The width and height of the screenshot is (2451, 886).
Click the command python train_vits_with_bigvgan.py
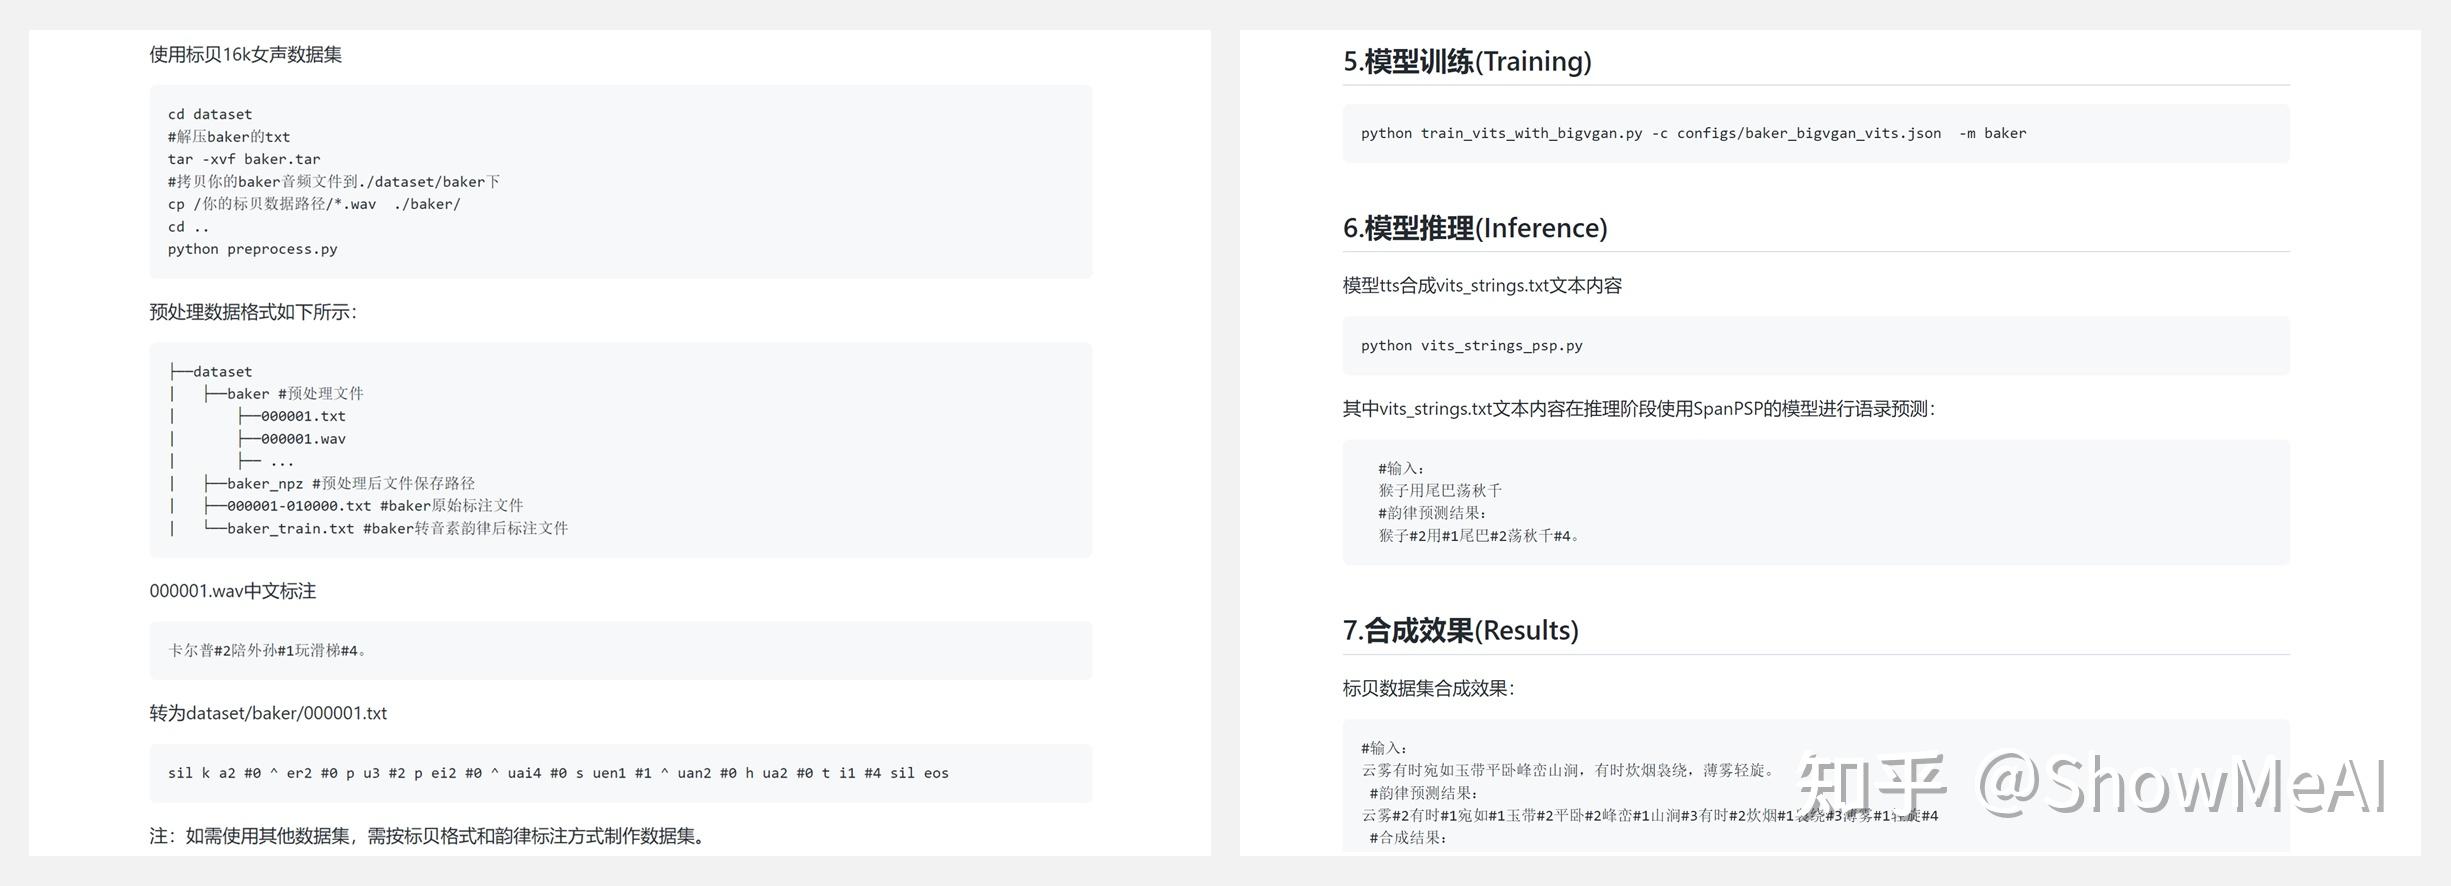coord(1693,133)
